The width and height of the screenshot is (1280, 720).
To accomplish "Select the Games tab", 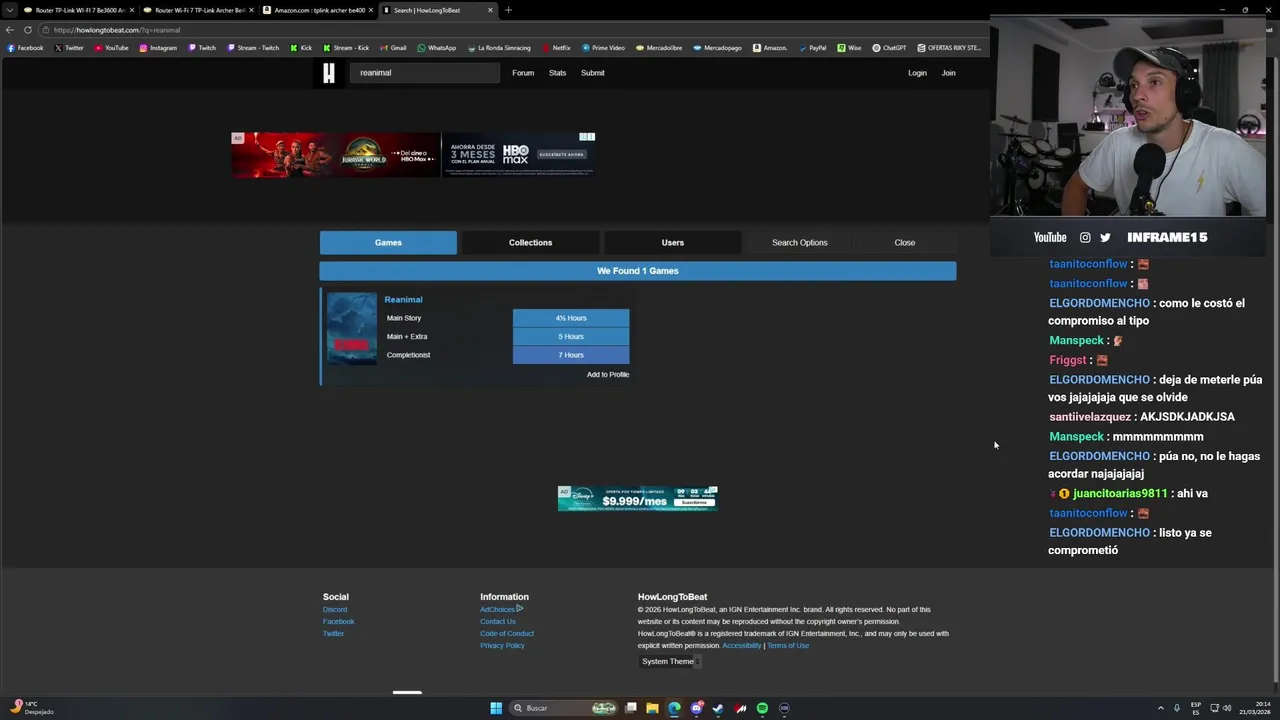I will (388, 243).
